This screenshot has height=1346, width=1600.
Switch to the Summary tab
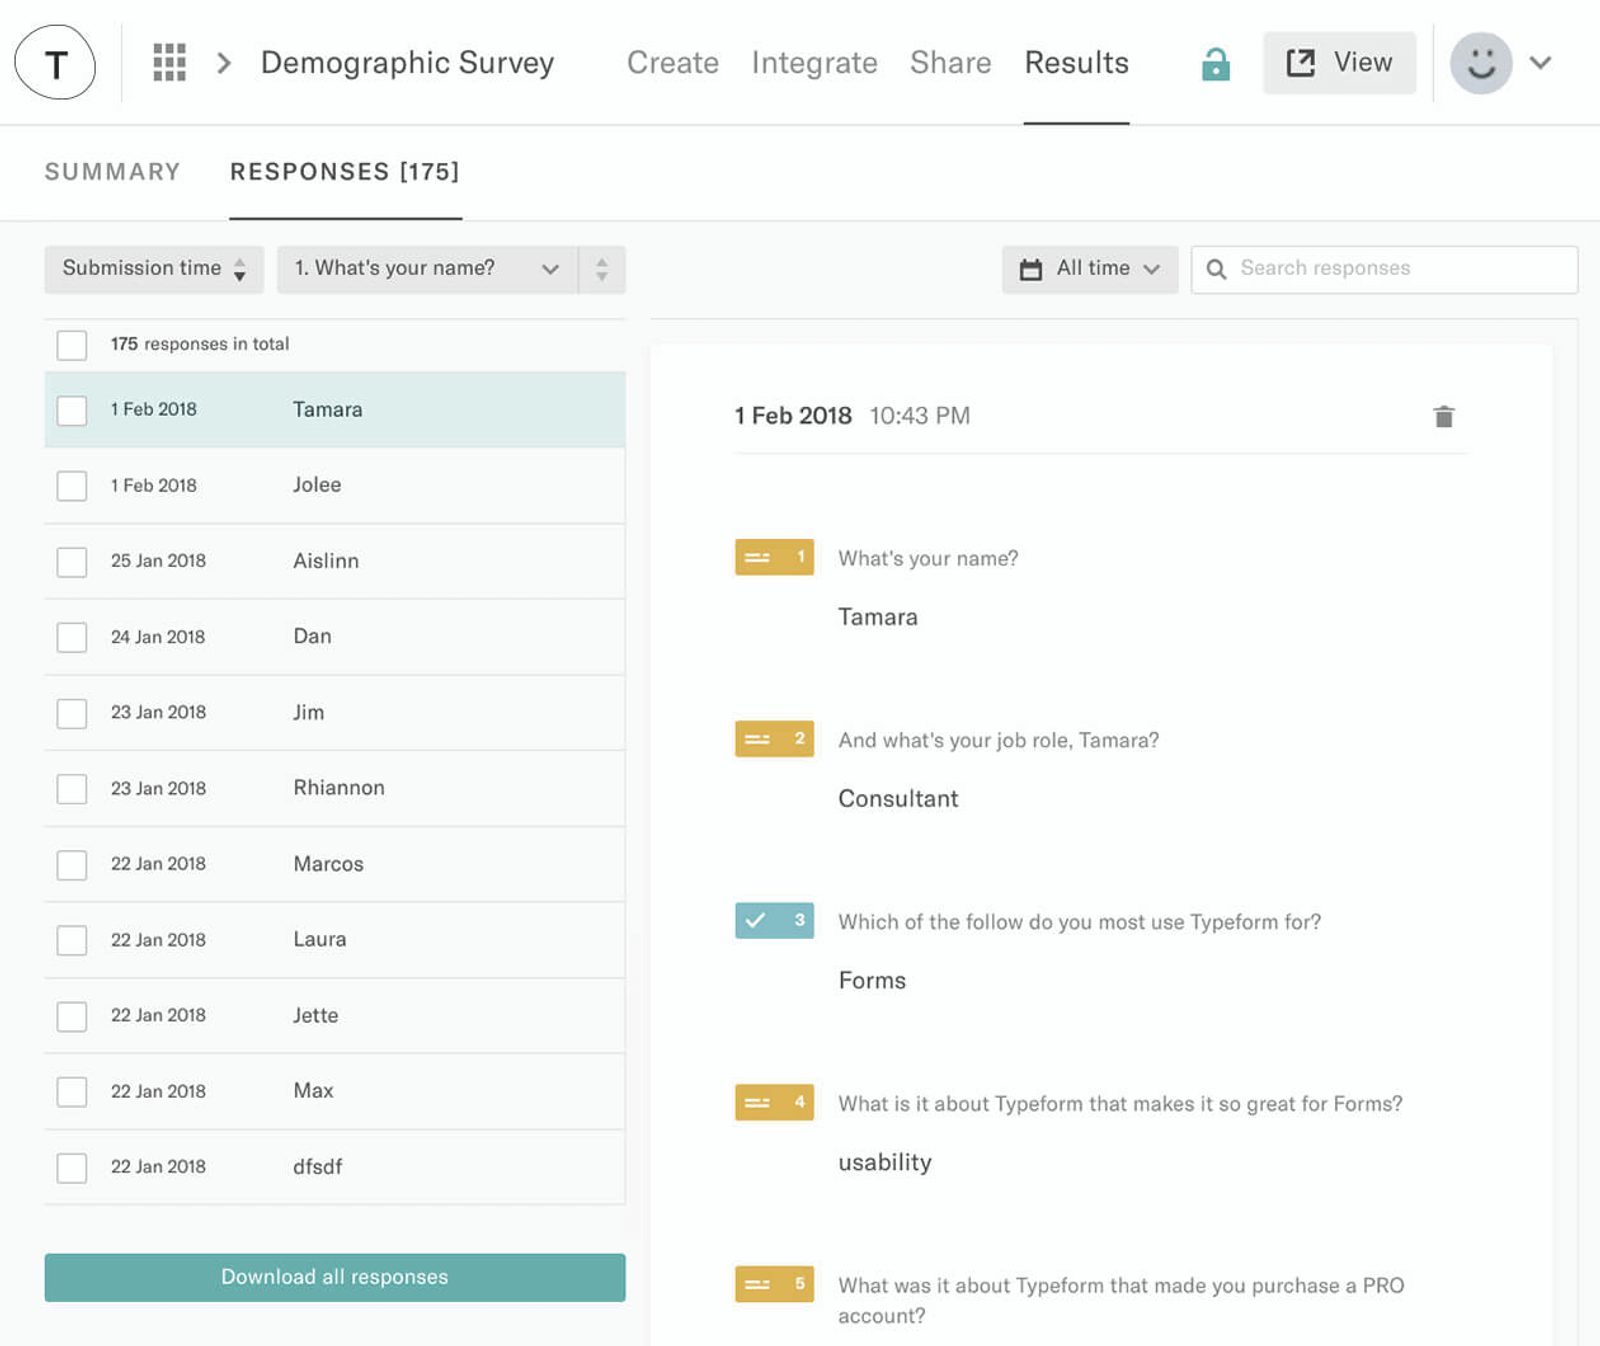click(x=112, y=171)
